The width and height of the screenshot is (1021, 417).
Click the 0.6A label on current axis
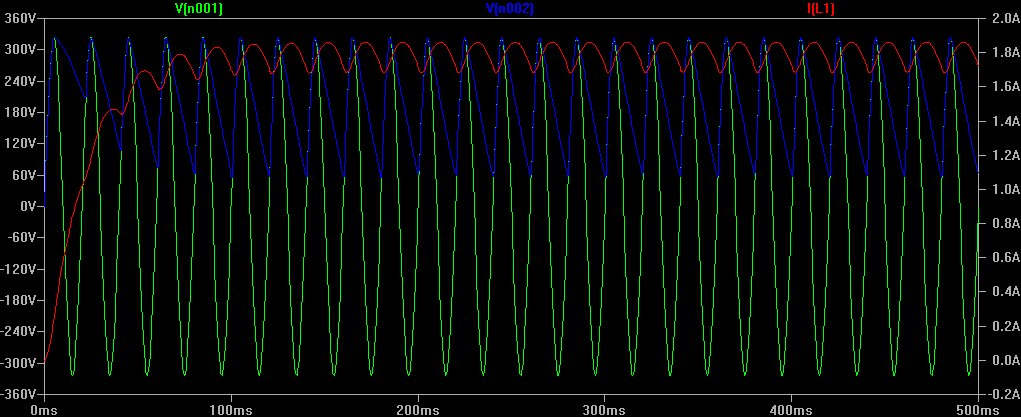1001,258
